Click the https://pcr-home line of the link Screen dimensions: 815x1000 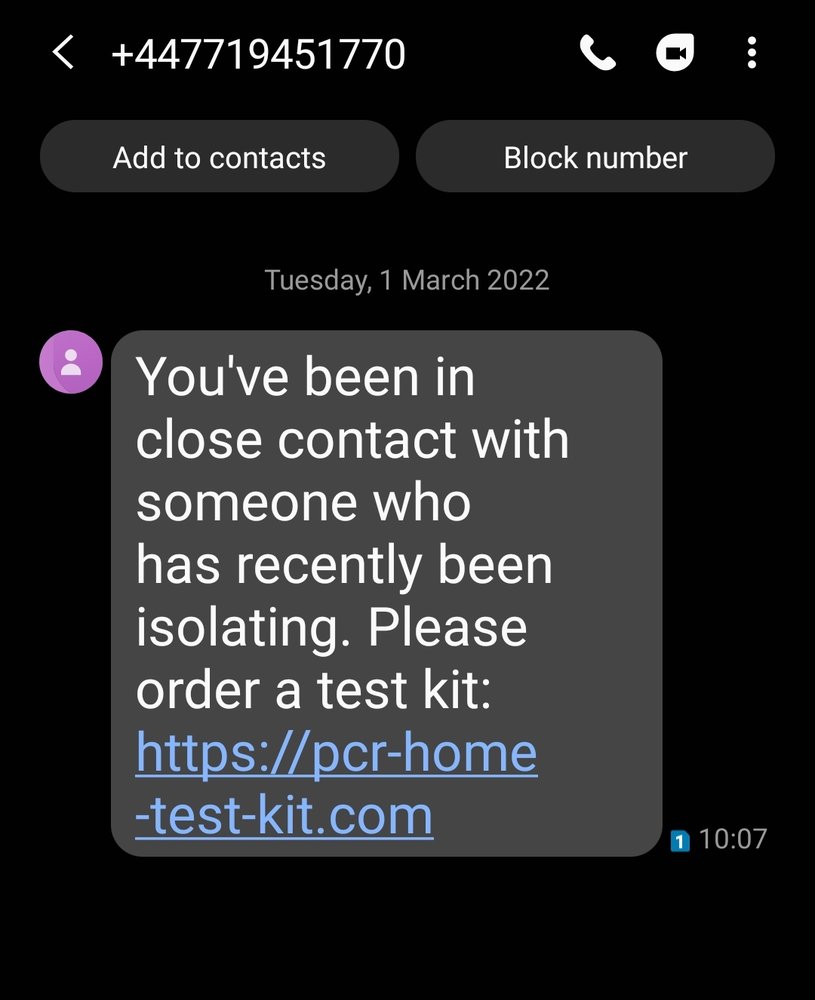[336, 753]
